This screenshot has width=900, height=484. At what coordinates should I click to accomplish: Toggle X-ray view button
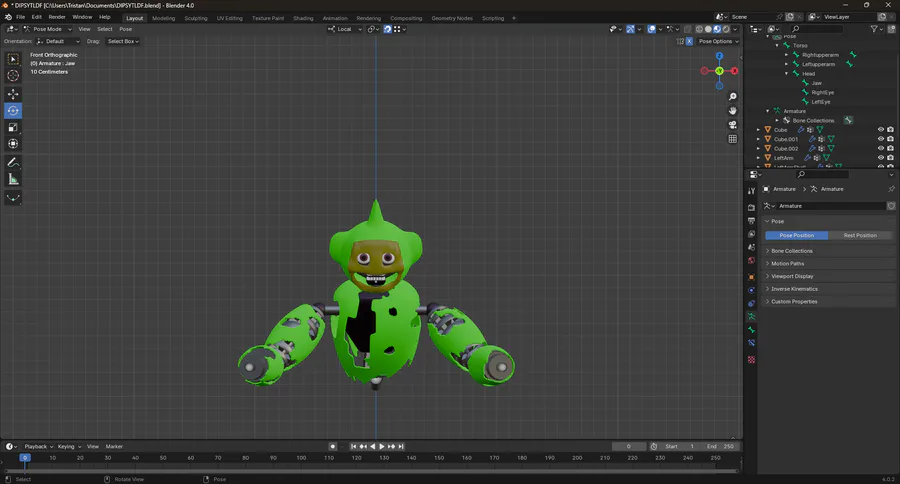pos(688,29)
